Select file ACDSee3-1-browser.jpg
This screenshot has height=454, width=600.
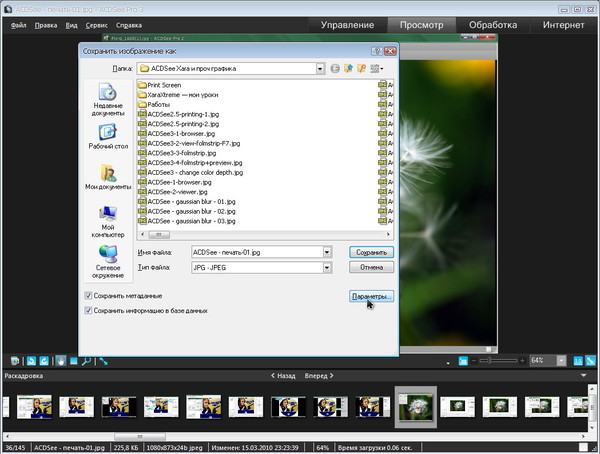pos(177,134)
